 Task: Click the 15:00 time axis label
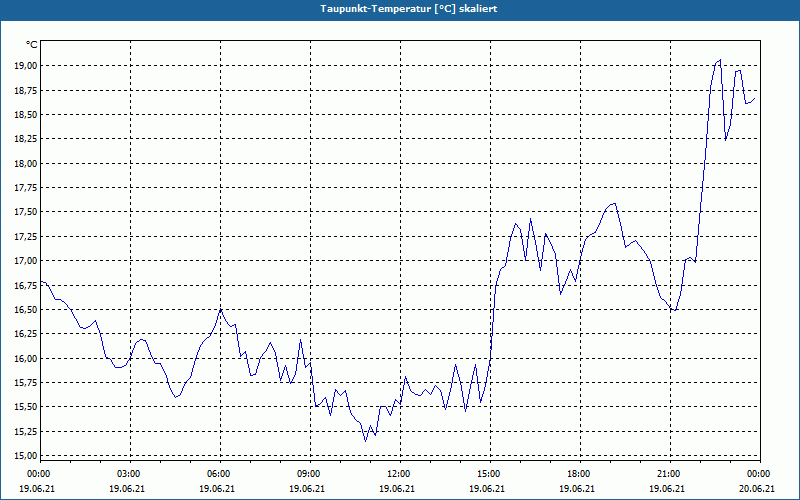490,474
